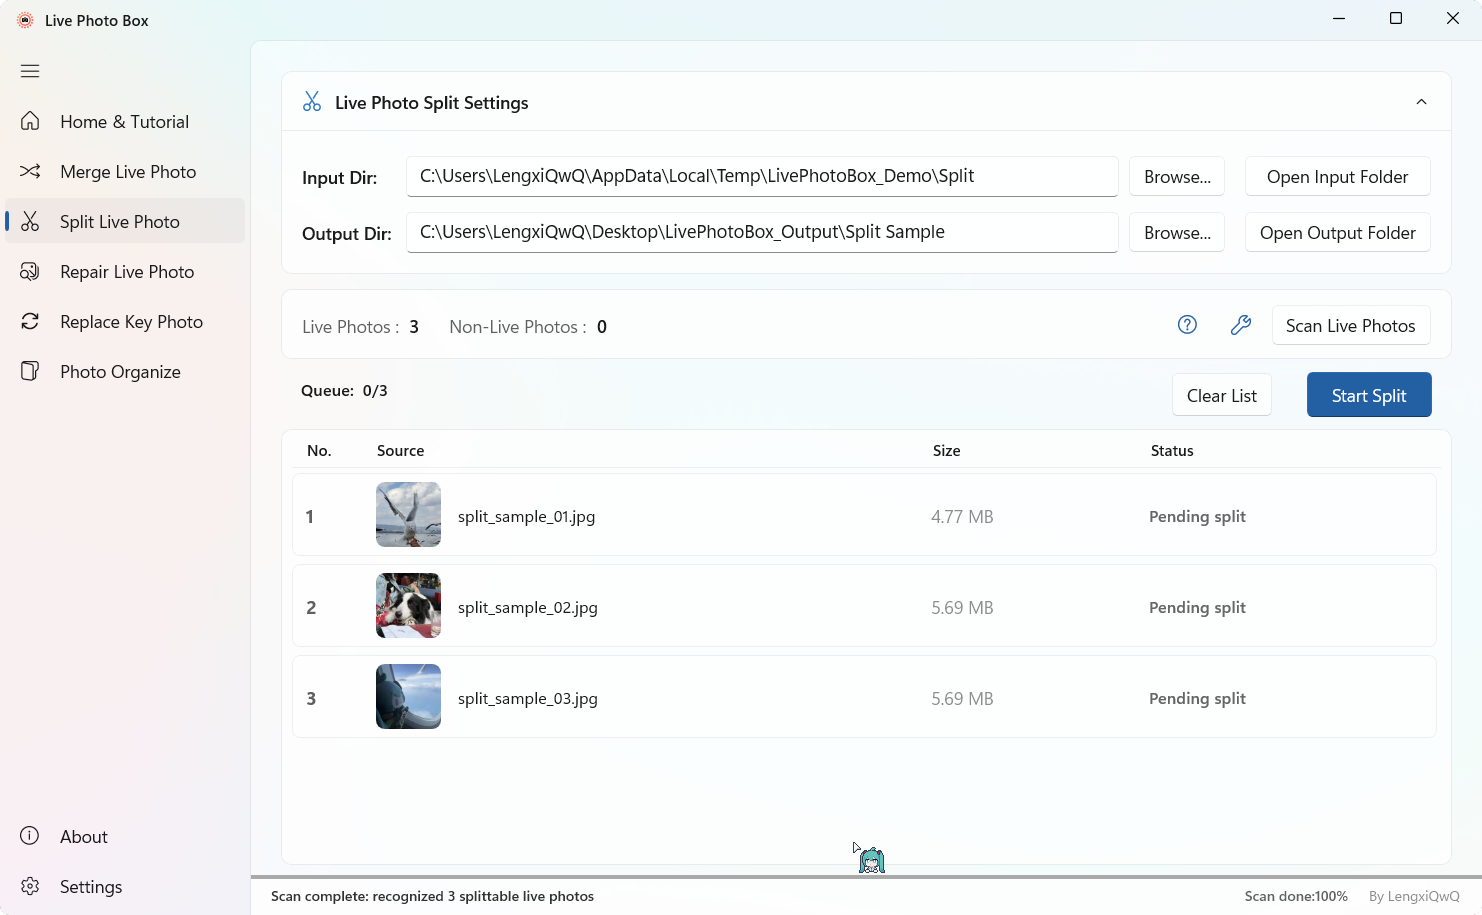
Task: Select file name split_sample_02.jpg
Action: 528,608
